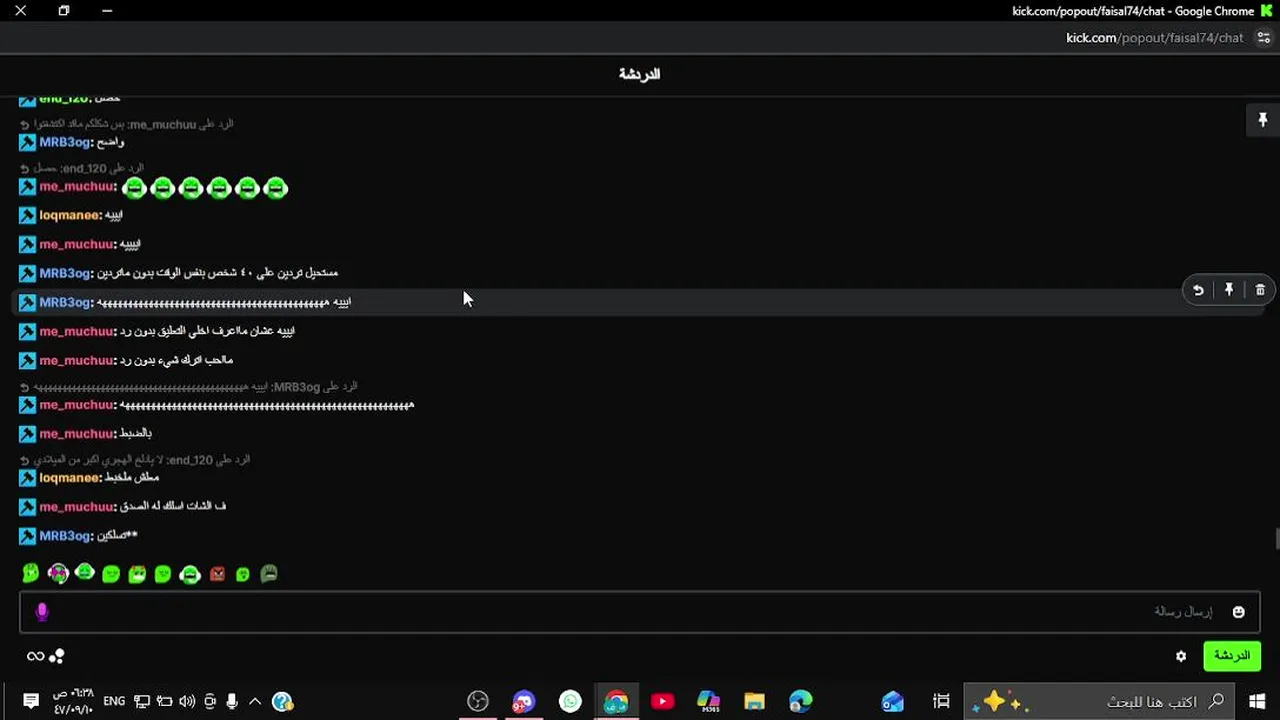Screen dimensions: 1280x720
Task: Click taskbar search box اكتب هنا للبحث
Action: click(1100, 701)
